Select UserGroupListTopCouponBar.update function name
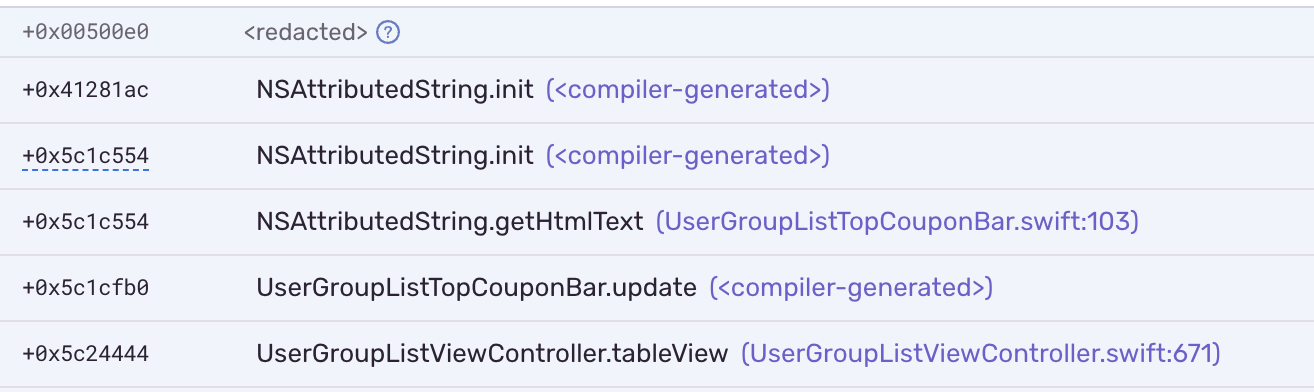This screenshot has width=1314, height=392. [x=476, y=288]
